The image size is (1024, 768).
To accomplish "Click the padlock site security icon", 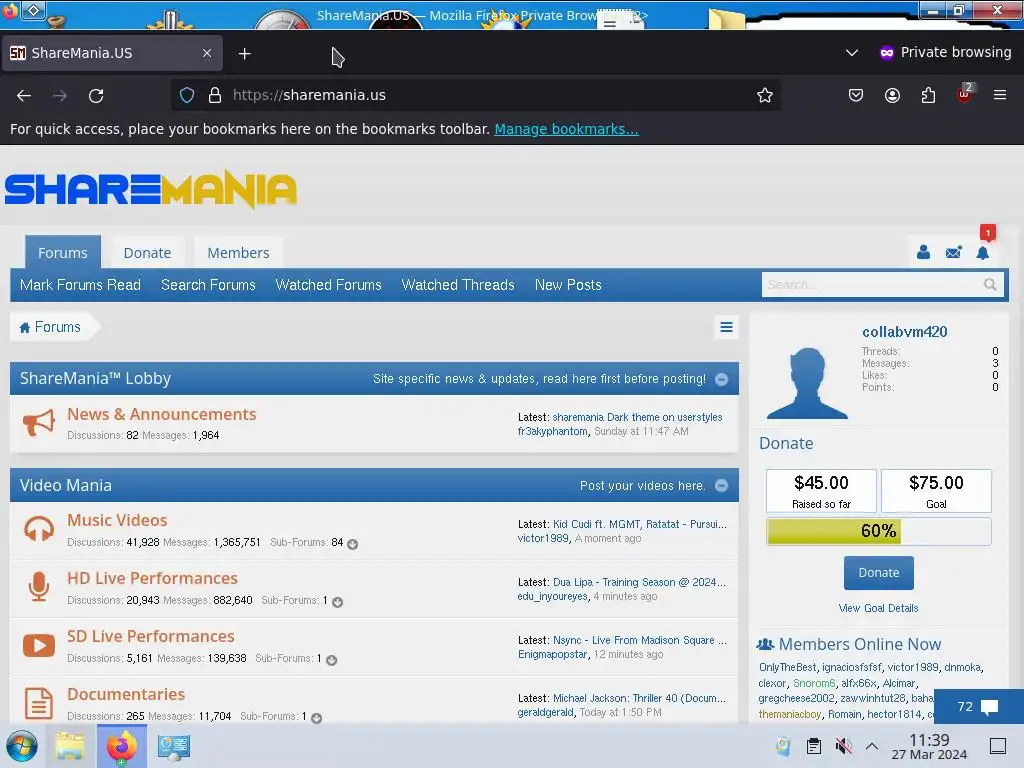I will coord(215,95).
